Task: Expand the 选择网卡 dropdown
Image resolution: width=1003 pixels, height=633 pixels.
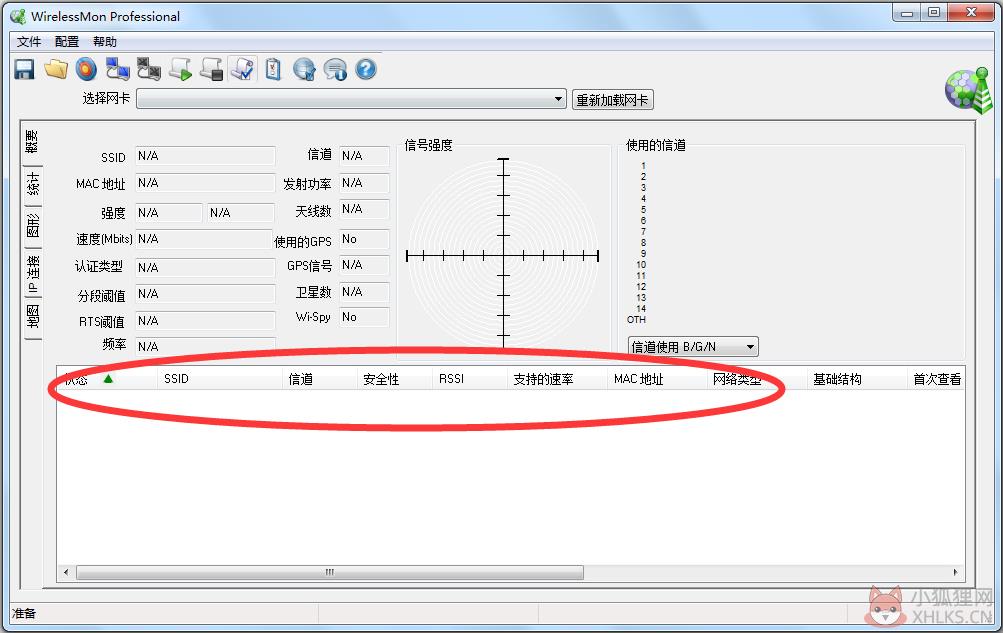Action: [351, 98]
